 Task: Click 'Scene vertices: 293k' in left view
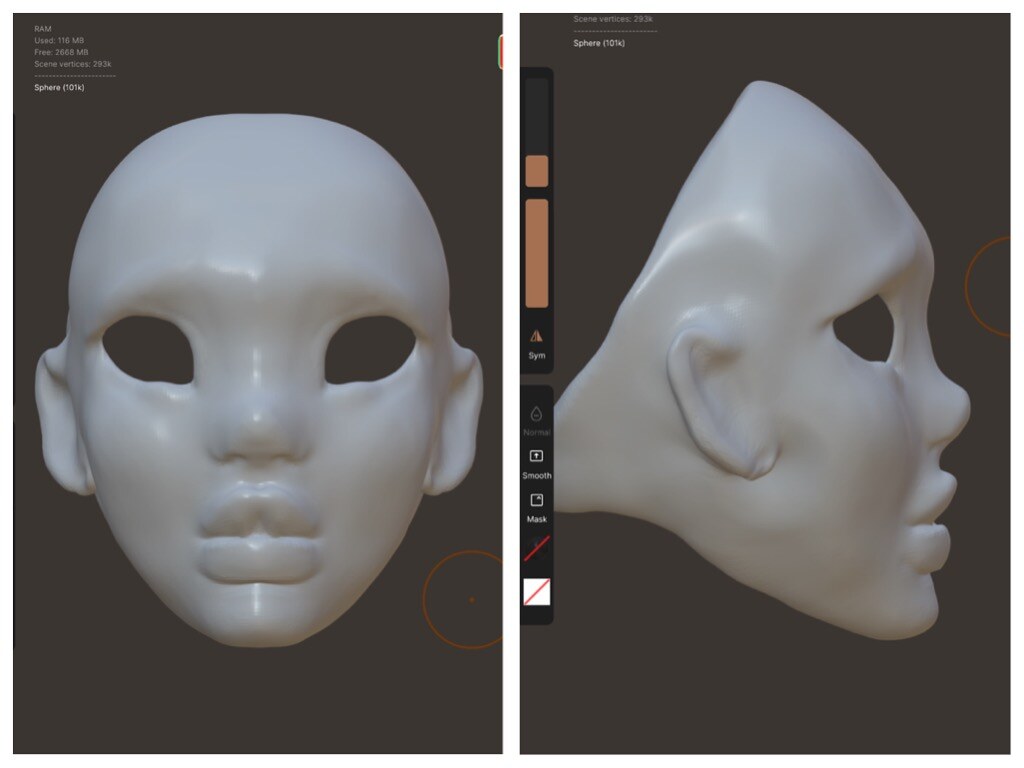pyautogui.click(x=72, y=64)
